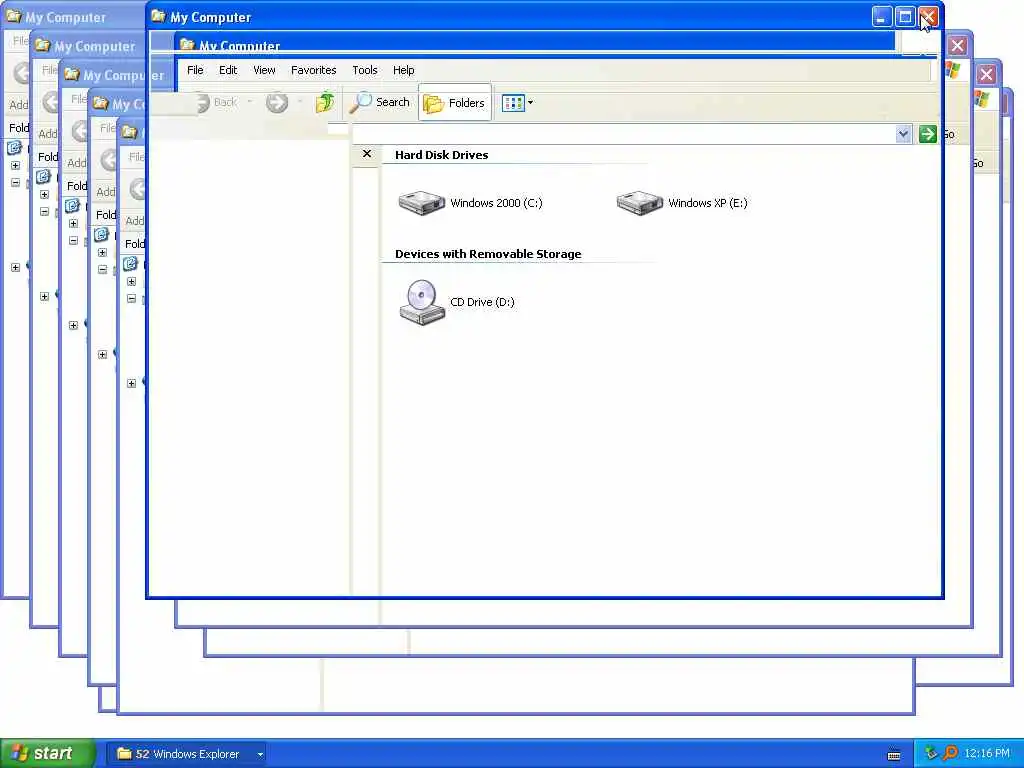Click the Safely Remove Hardware tray icon
The height and width of the screenshot is (768, 1024).
click(x=931, y=754)
